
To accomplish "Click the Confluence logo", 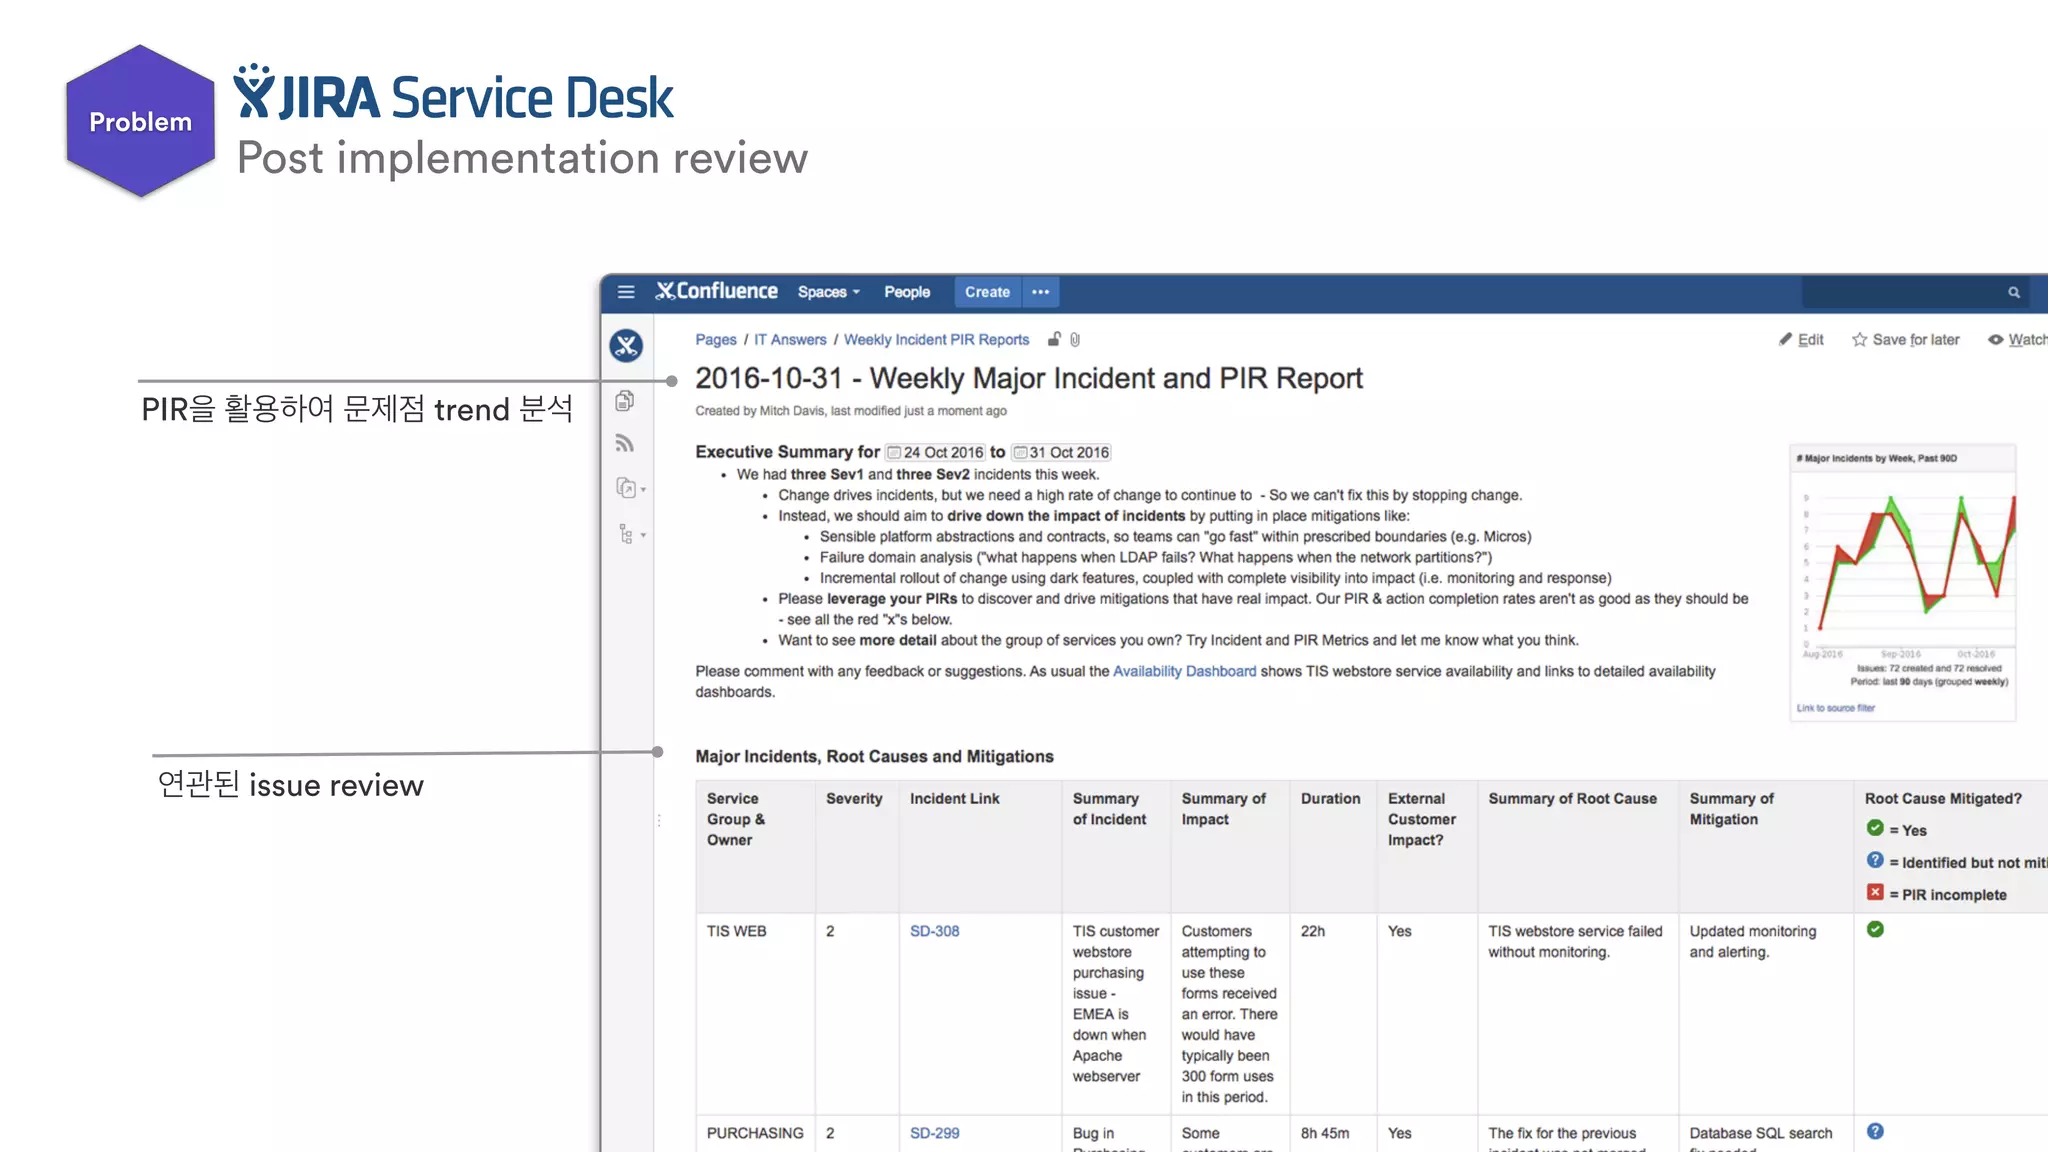I will [x=716, y=291].
